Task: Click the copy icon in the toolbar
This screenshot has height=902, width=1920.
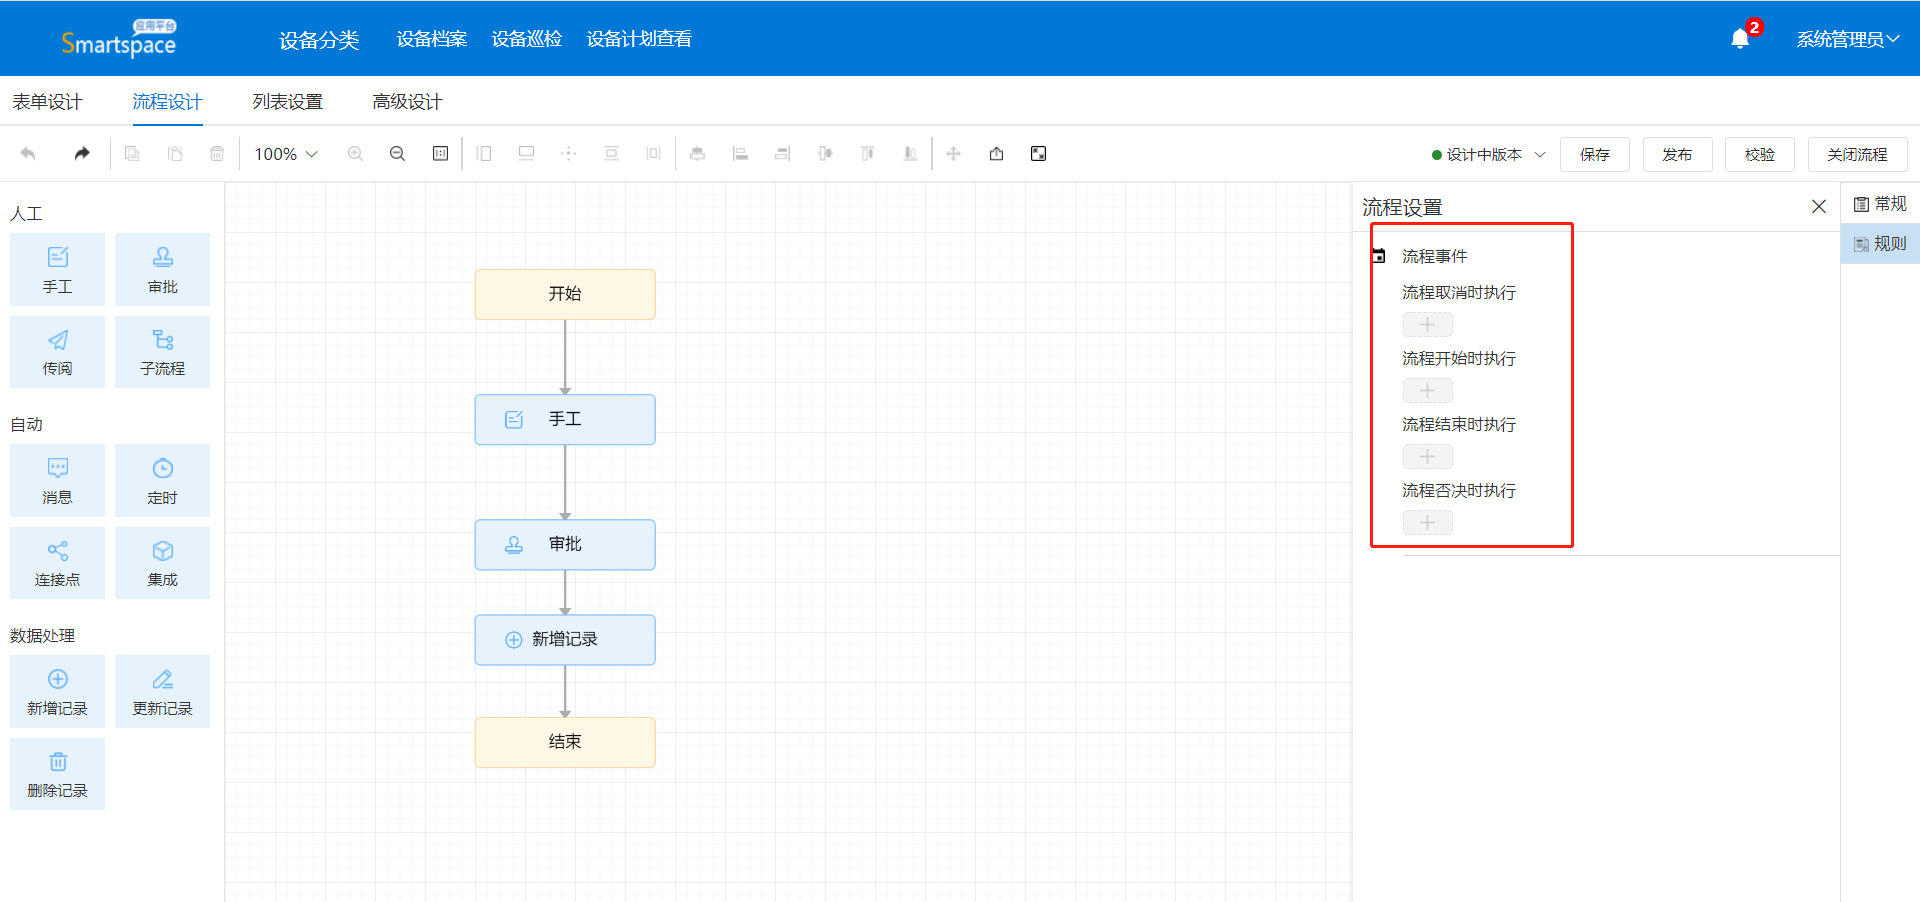Action: [x=132, y=154]
